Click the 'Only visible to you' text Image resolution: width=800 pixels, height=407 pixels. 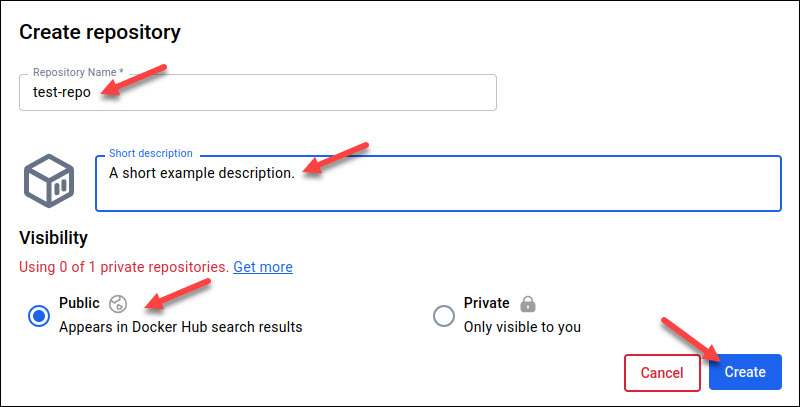coord(522,326)
